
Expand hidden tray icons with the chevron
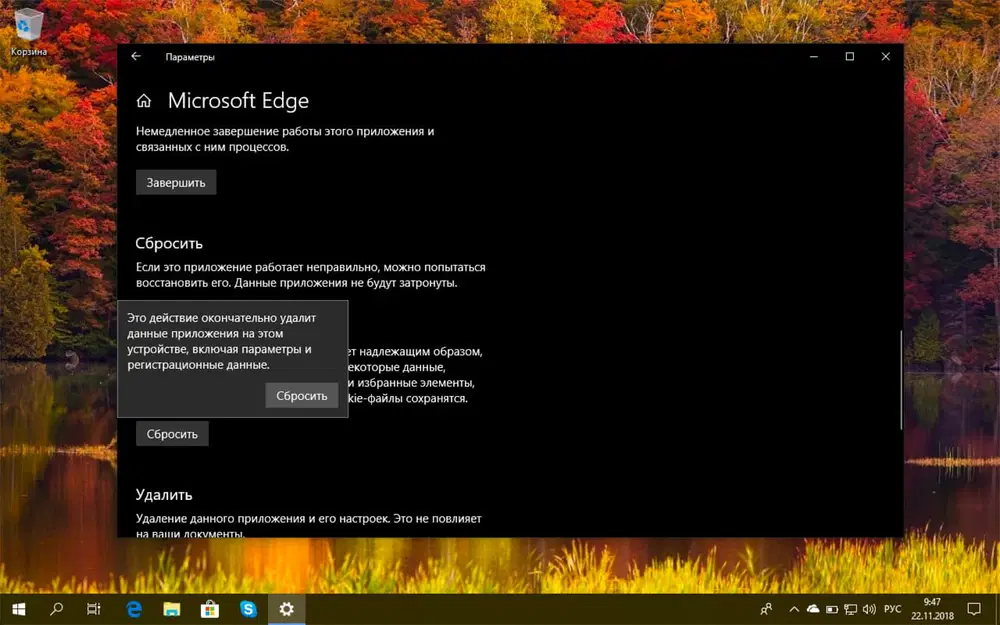(x=793, y=609)
